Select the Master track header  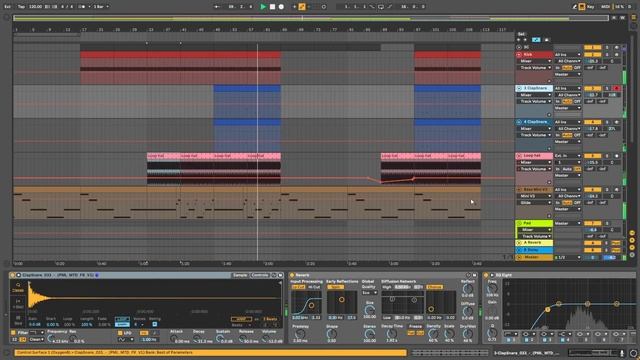534,258
